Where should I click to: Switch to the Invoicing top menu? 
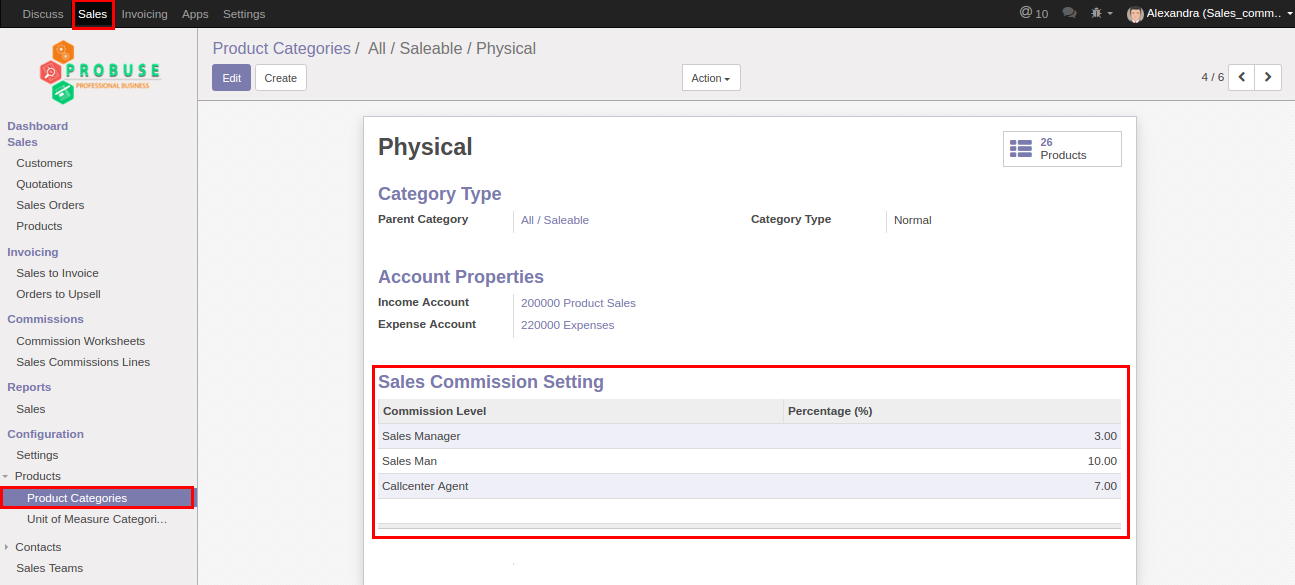coord(144,14)
